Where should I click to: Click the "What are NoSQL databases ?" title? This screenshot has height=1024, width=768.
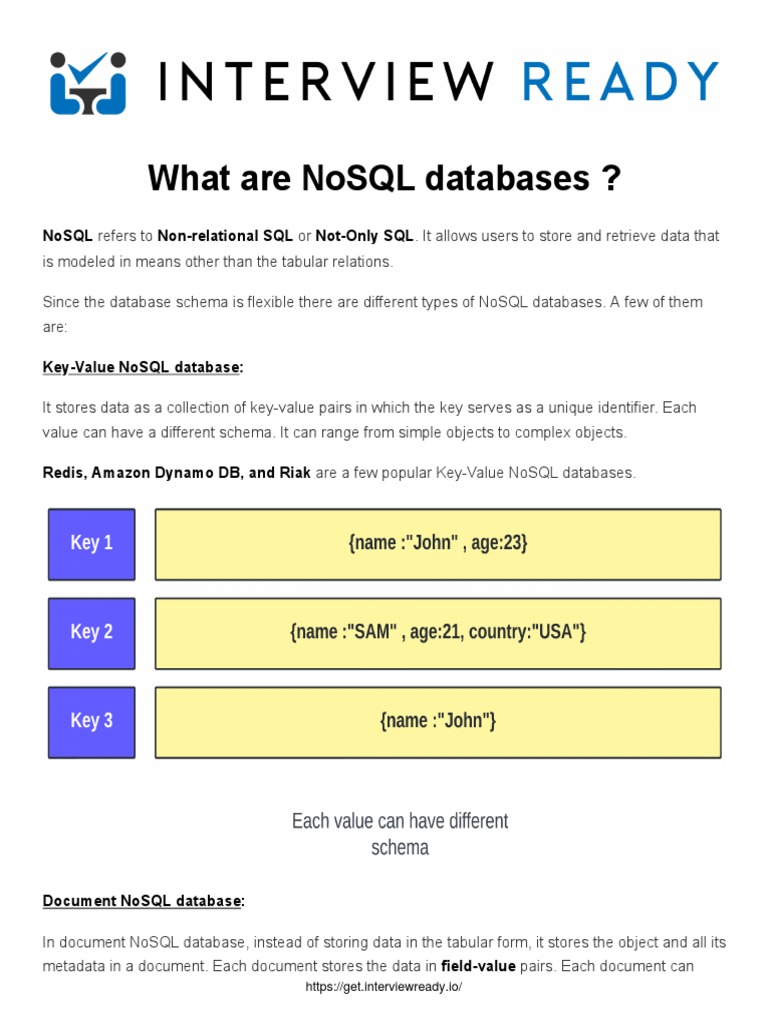point(384,179)
